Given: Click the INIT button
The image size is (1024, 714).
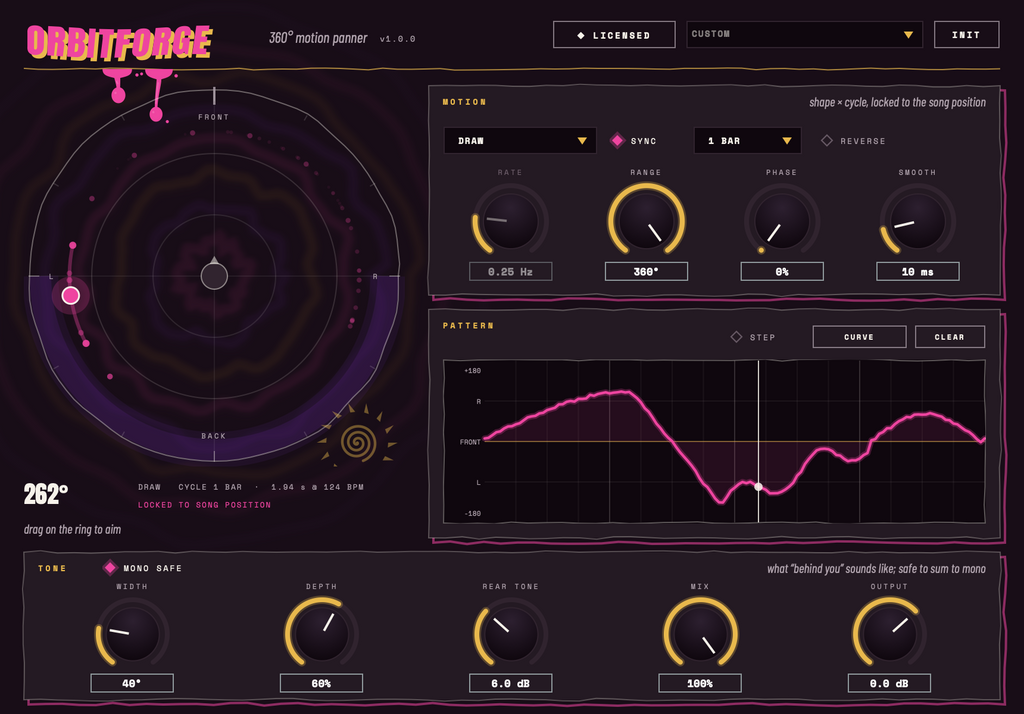Looking at the screenshot, I should [966, 35].
